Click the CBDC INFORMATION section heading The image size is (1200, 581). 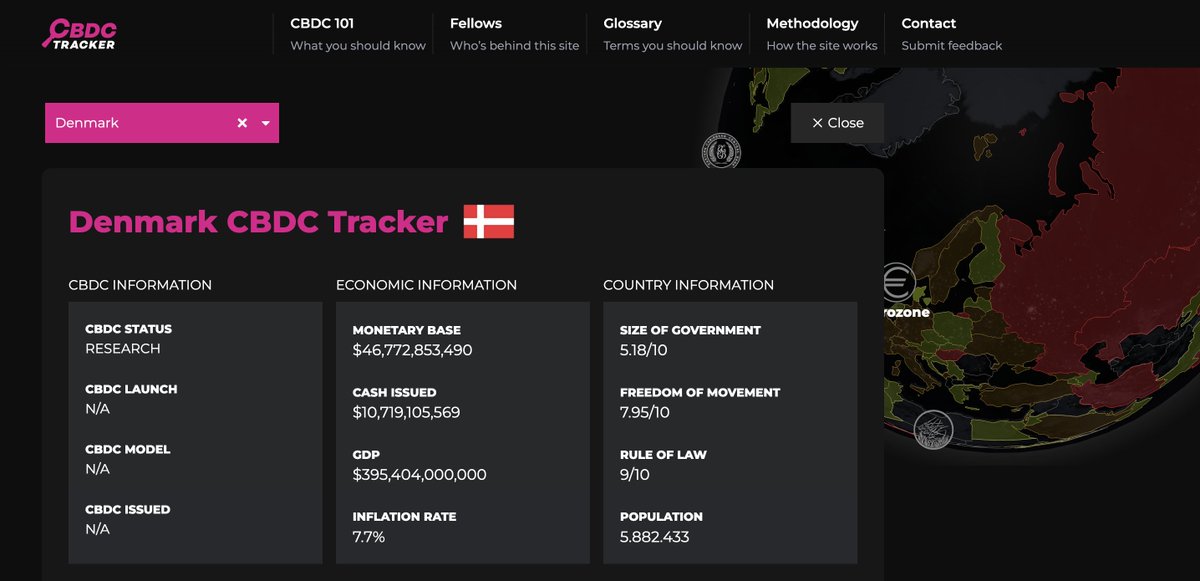point(140,285)
